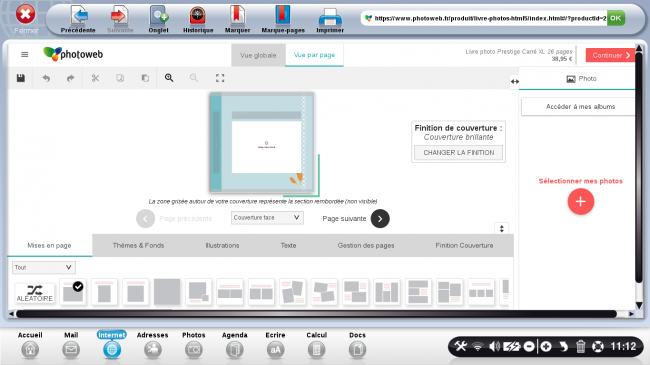Click the horizontal scrollbar under the layouts

click(316, 314)
